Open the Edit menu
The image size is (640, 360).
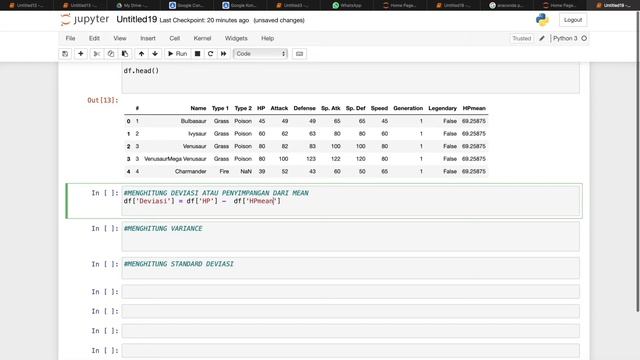click(x=94, y=38)
